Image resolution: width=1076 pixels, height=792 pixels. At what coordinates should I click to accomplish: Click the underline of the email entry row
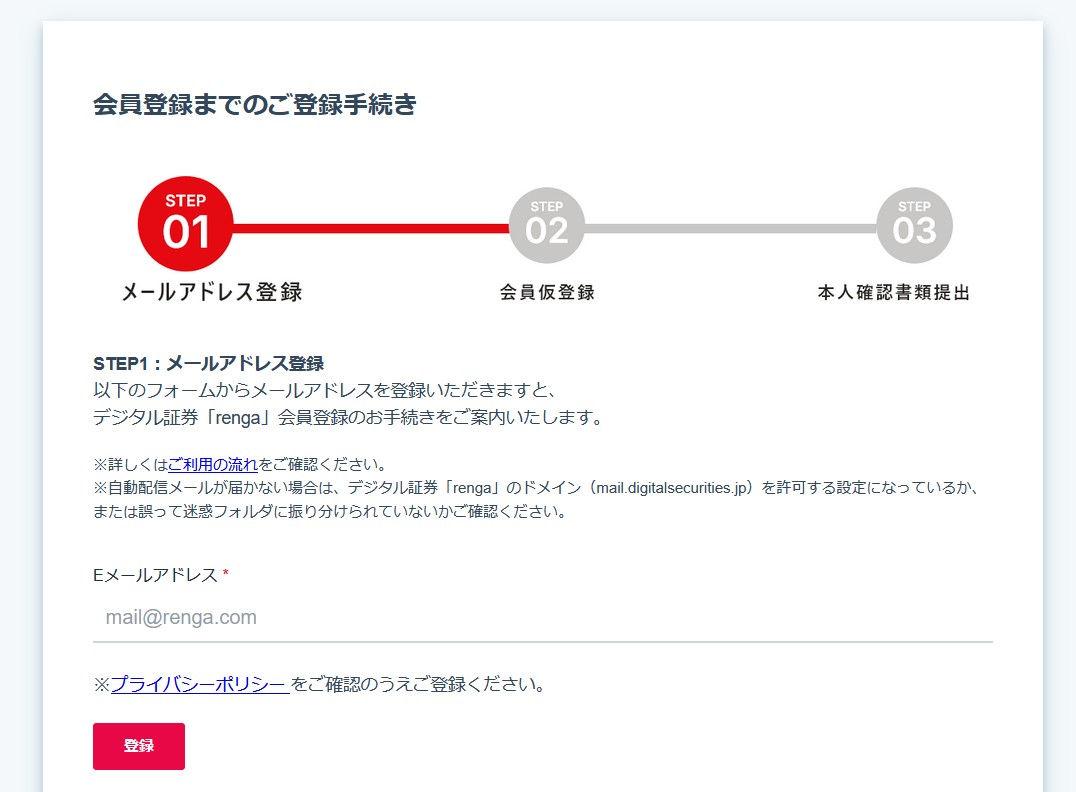(544, 640)
